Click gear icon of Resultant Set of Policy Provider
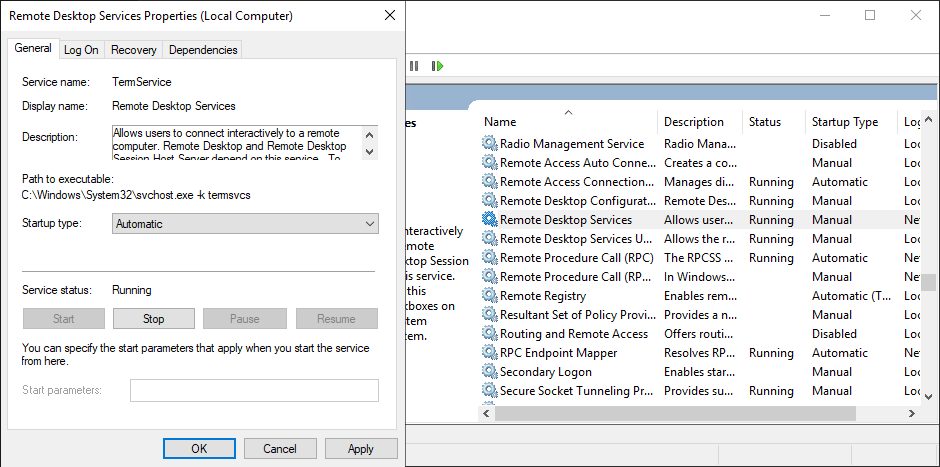 490,315
